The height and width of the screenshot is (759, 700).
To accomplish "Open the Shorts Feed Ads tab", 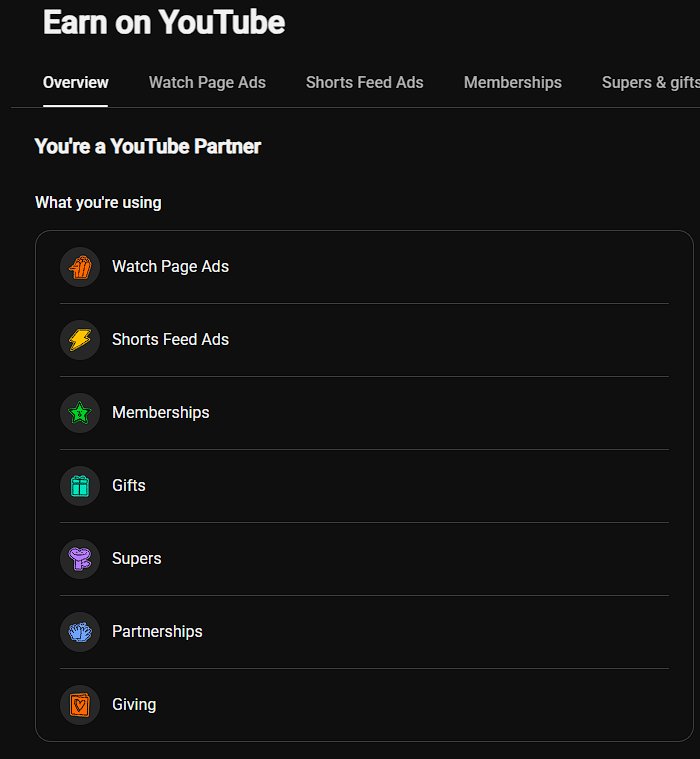I will pos(365,83).
